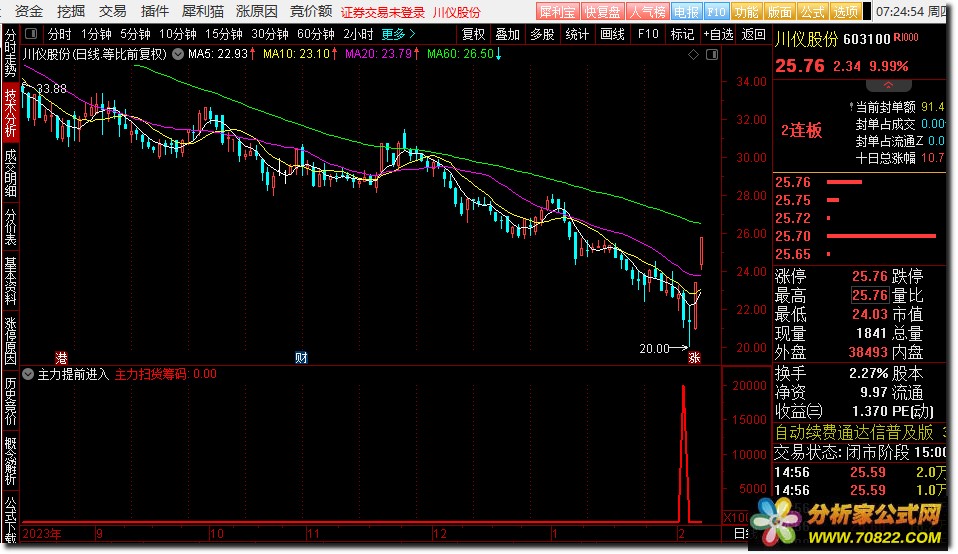Click the 财 financial report marker

click(301, 357)
